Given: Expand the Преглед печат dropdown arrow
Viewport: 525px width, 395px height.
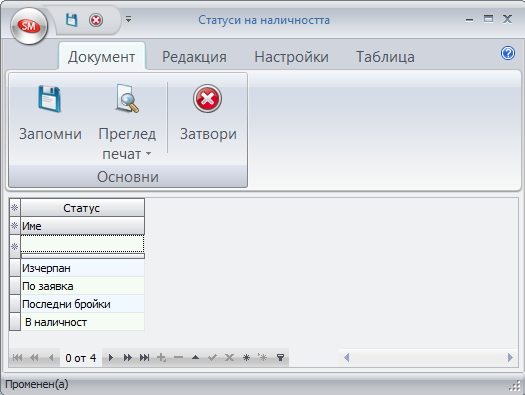Looking at the screenshot, I should tap(148, 154).
